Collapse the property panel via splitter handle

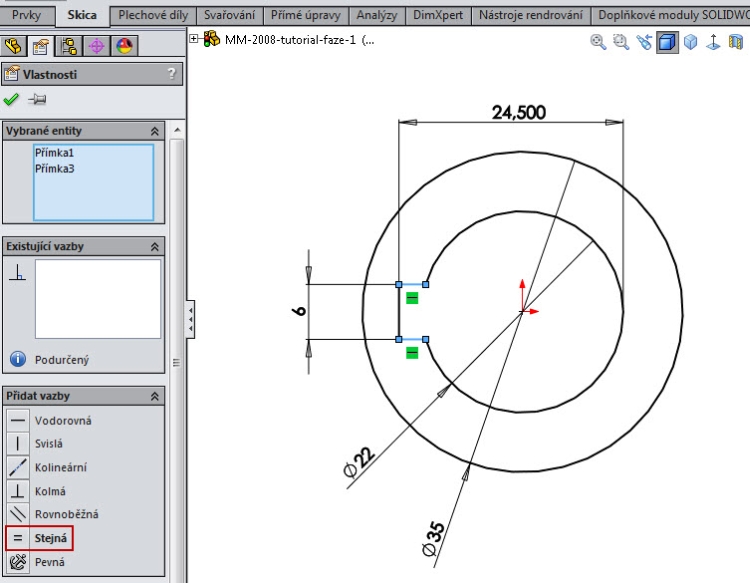coord(190,319)
